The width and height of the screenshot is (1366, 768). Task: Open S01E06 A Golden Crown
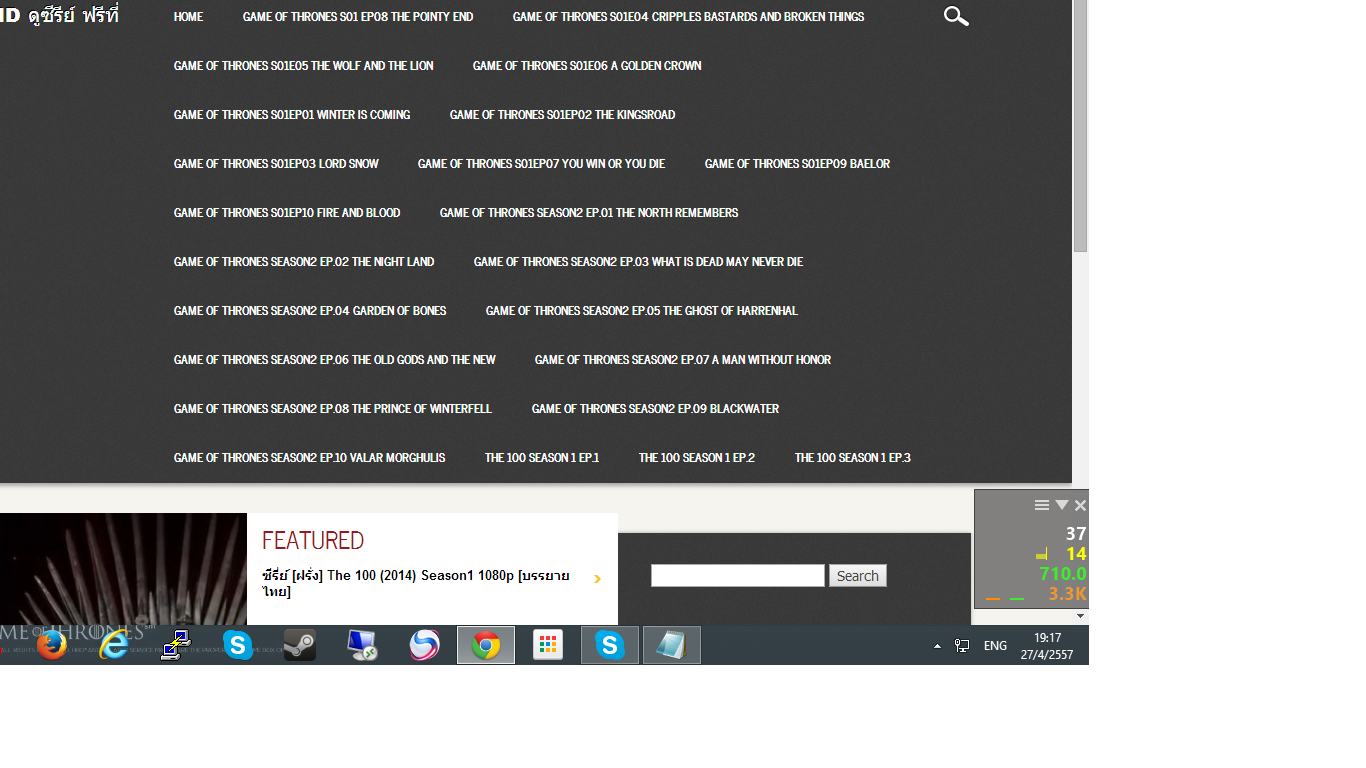tap(587, 66)
